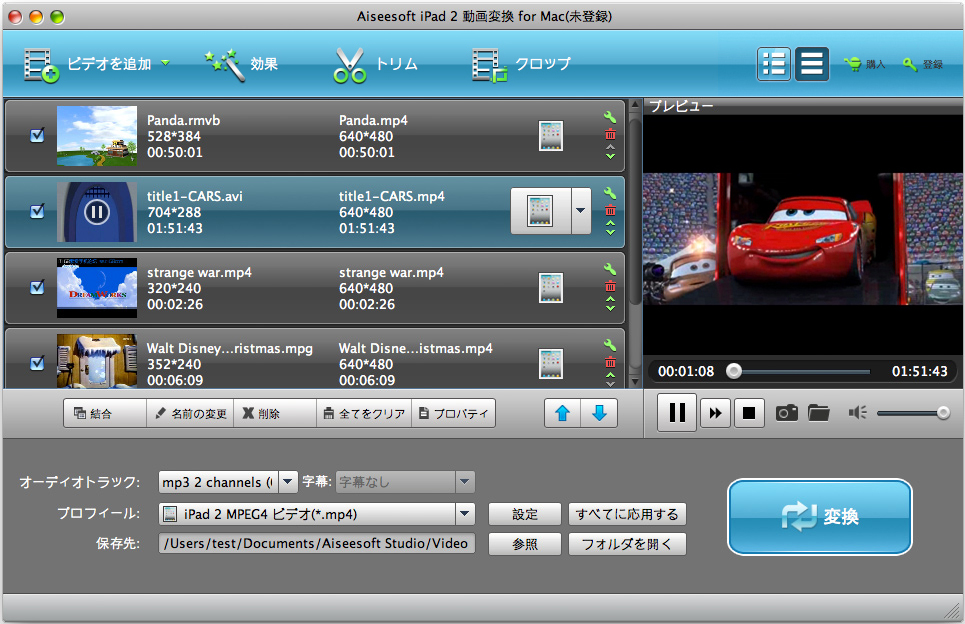
Task: Click the preview seek slider knob
Action: pos(734,371)
